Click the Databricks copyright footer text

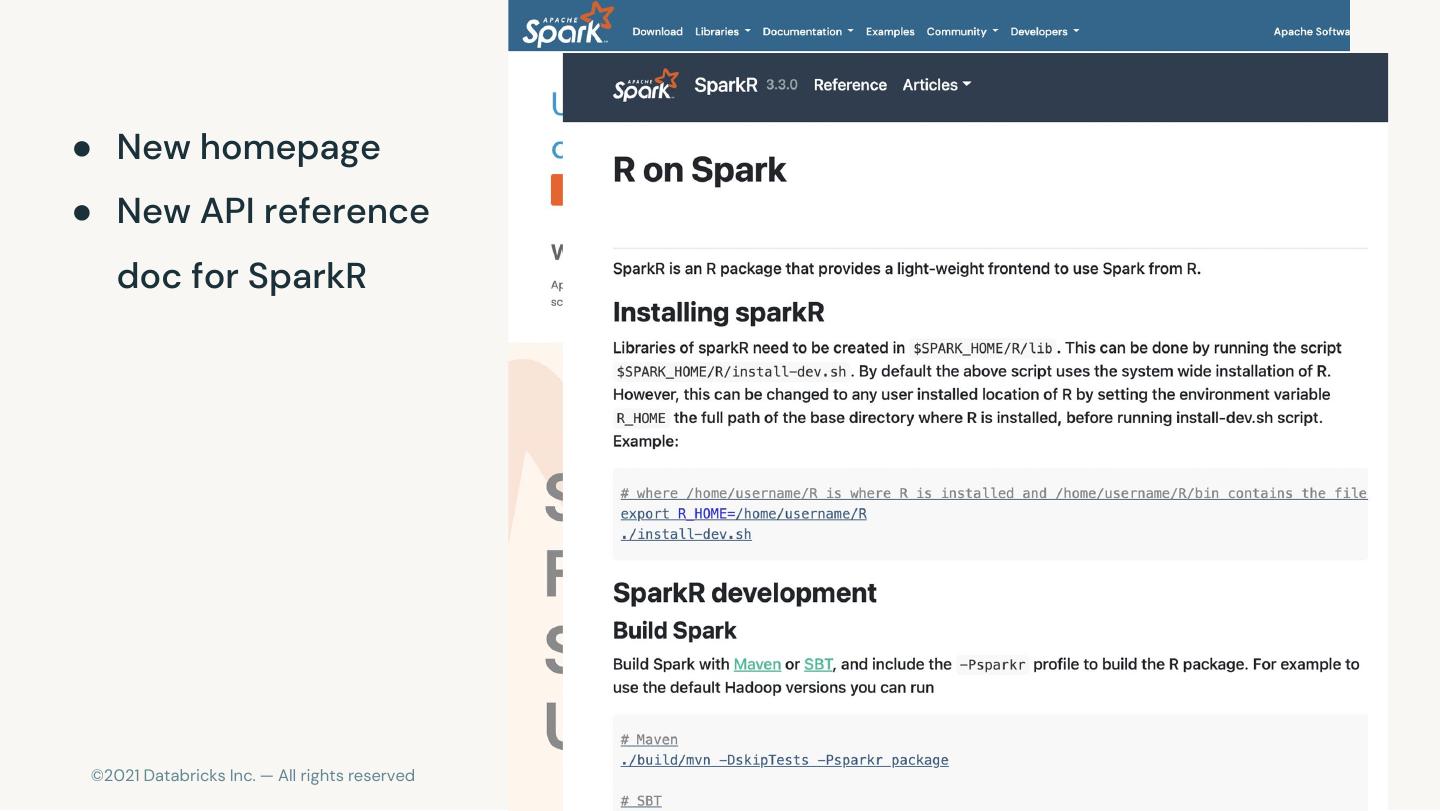pos(253,776)
